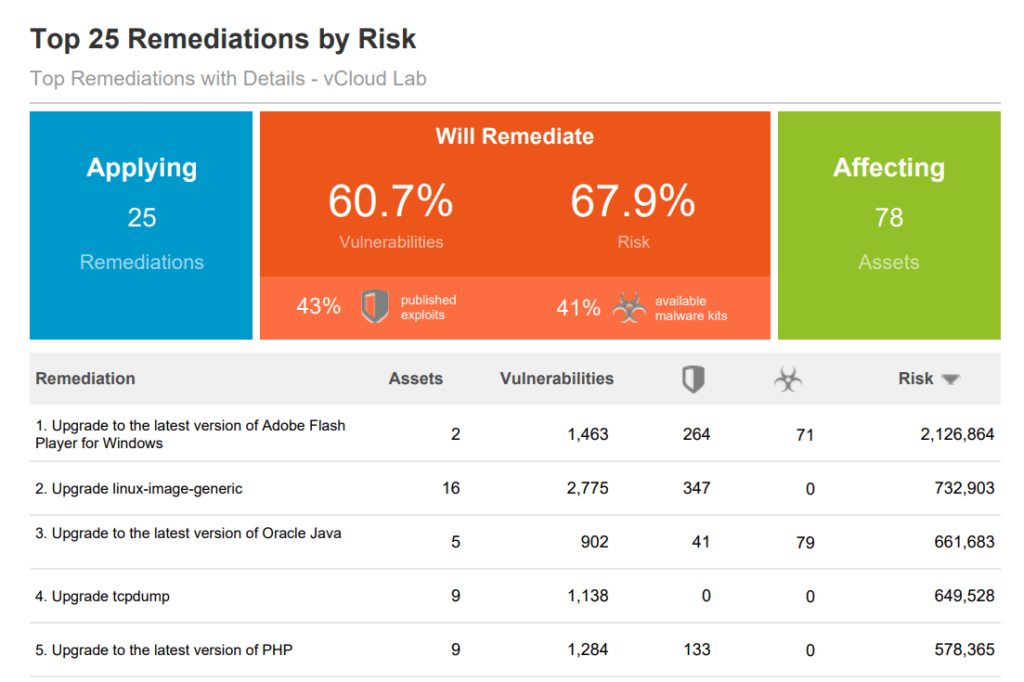Select the PHP upgrade remediation

(x=164, y=650)
